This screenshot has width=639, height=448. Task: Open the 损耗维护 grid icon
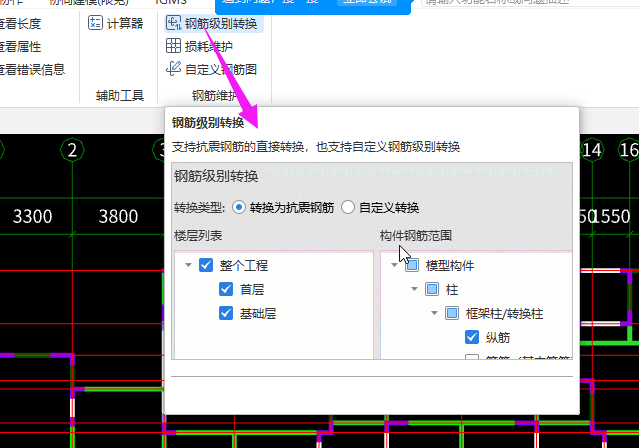point(173,46)
